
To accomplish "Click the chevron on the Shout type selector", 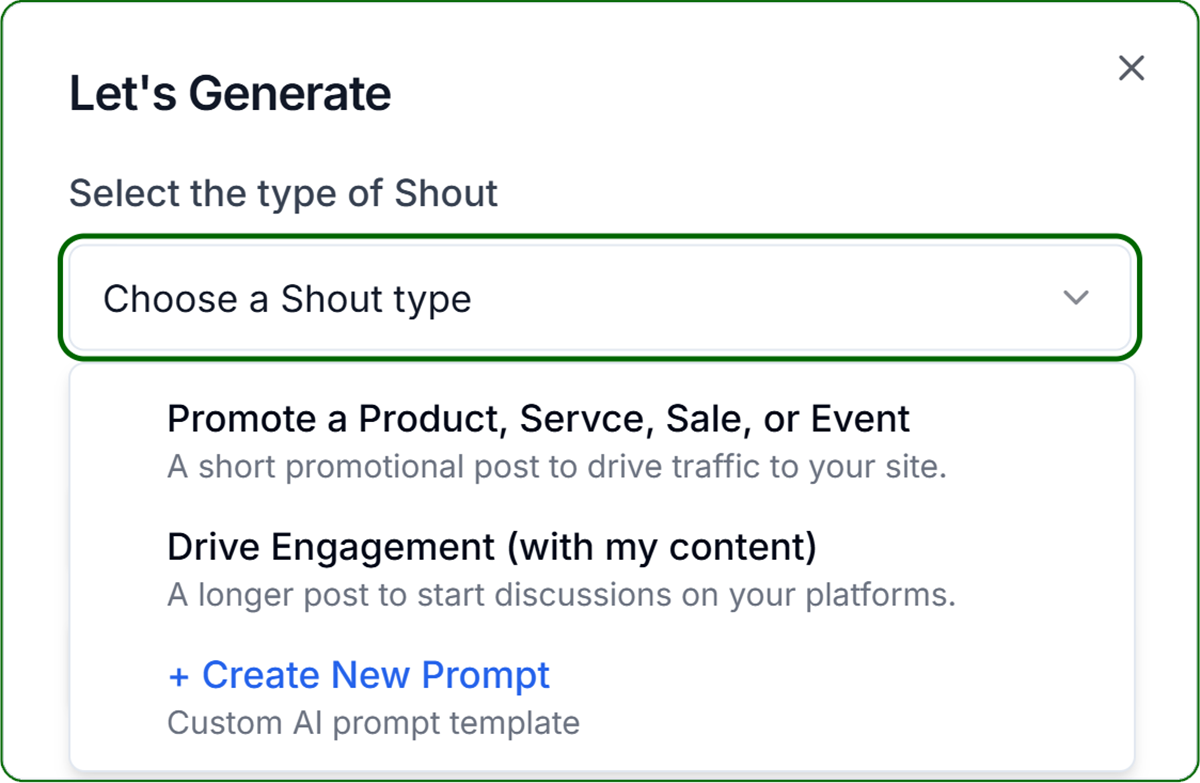I will [x=1076, y=297].
